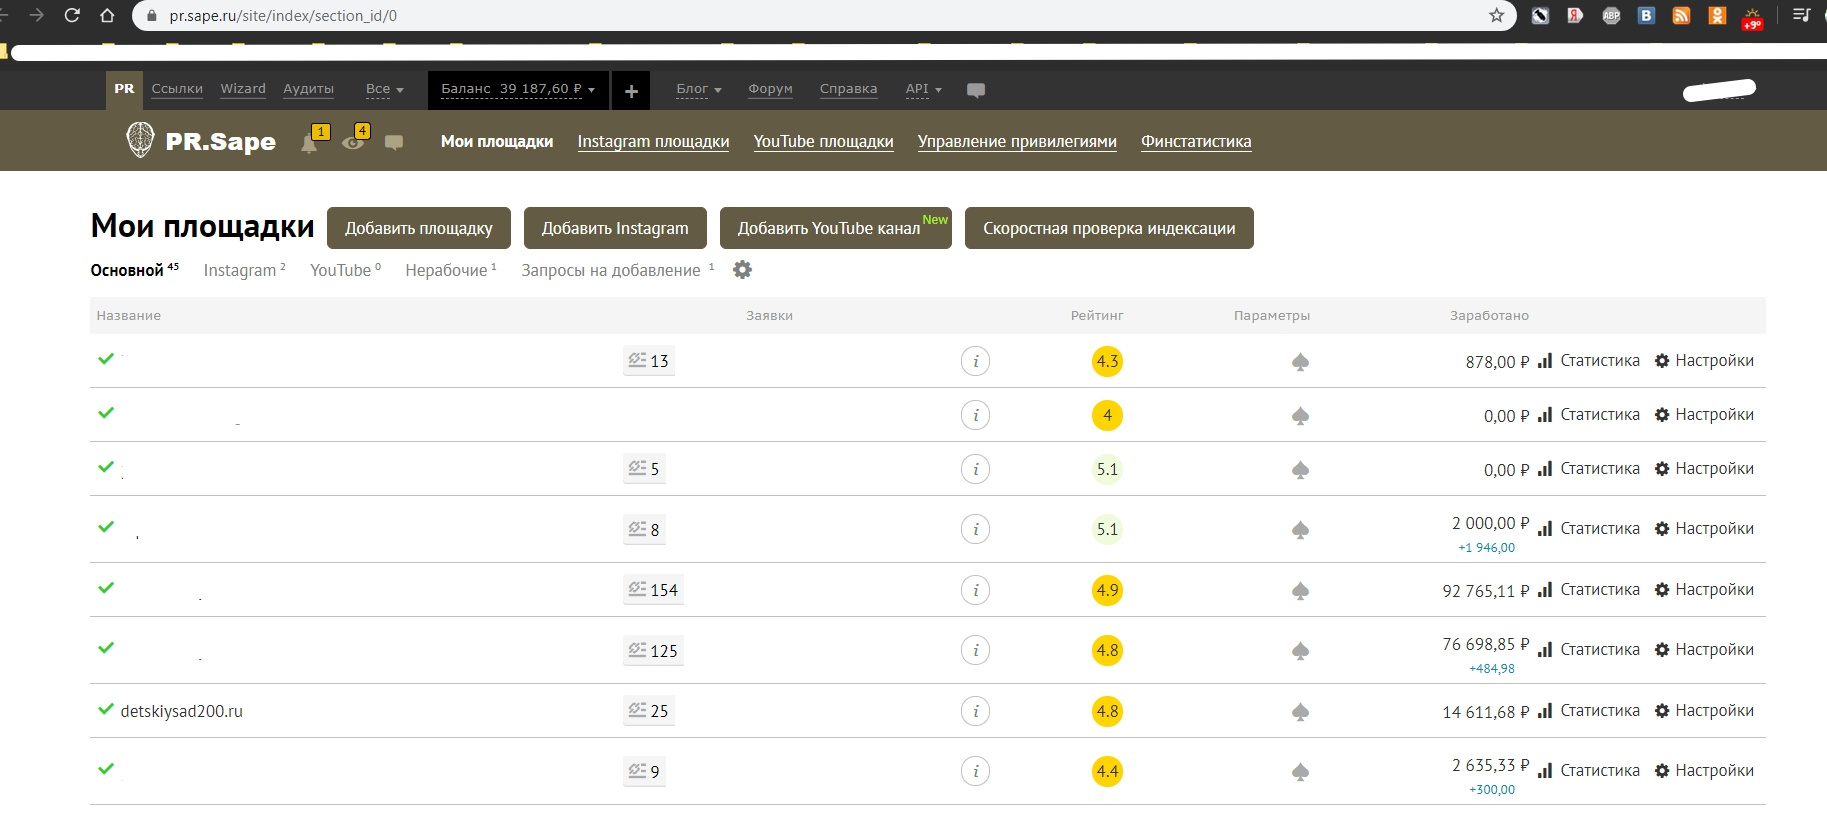Select the Основной section tab
The image size is (1827, 823).
(x=134, y=270)
